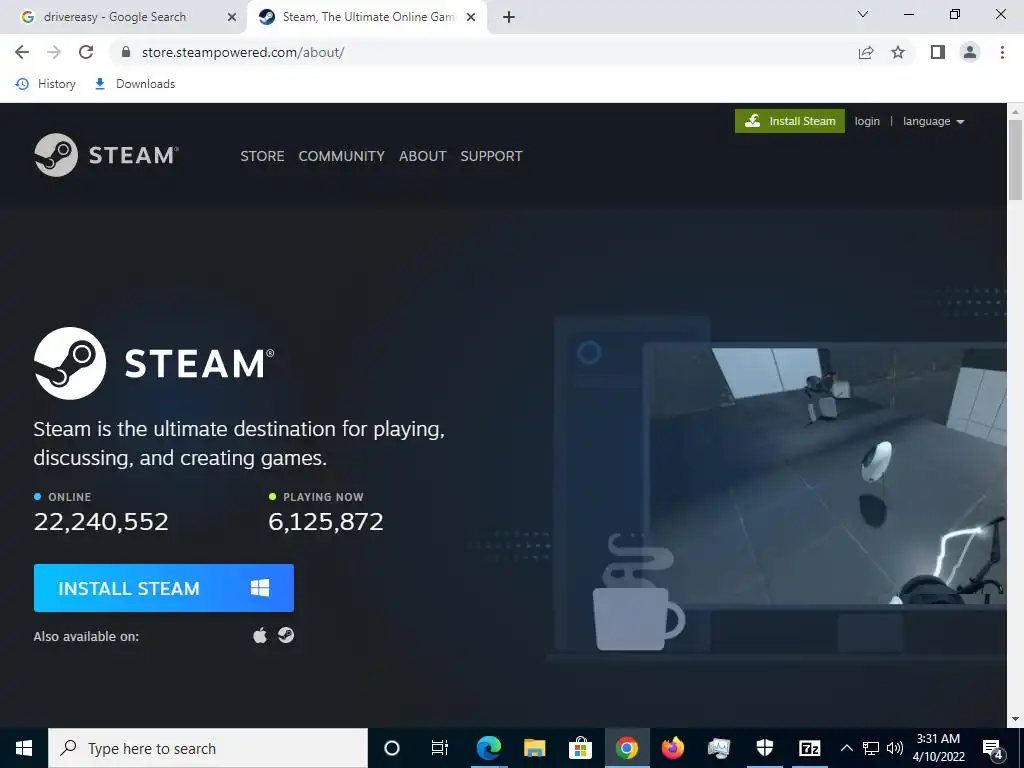Click the scrollbar down arrow

pos(1016,719)
